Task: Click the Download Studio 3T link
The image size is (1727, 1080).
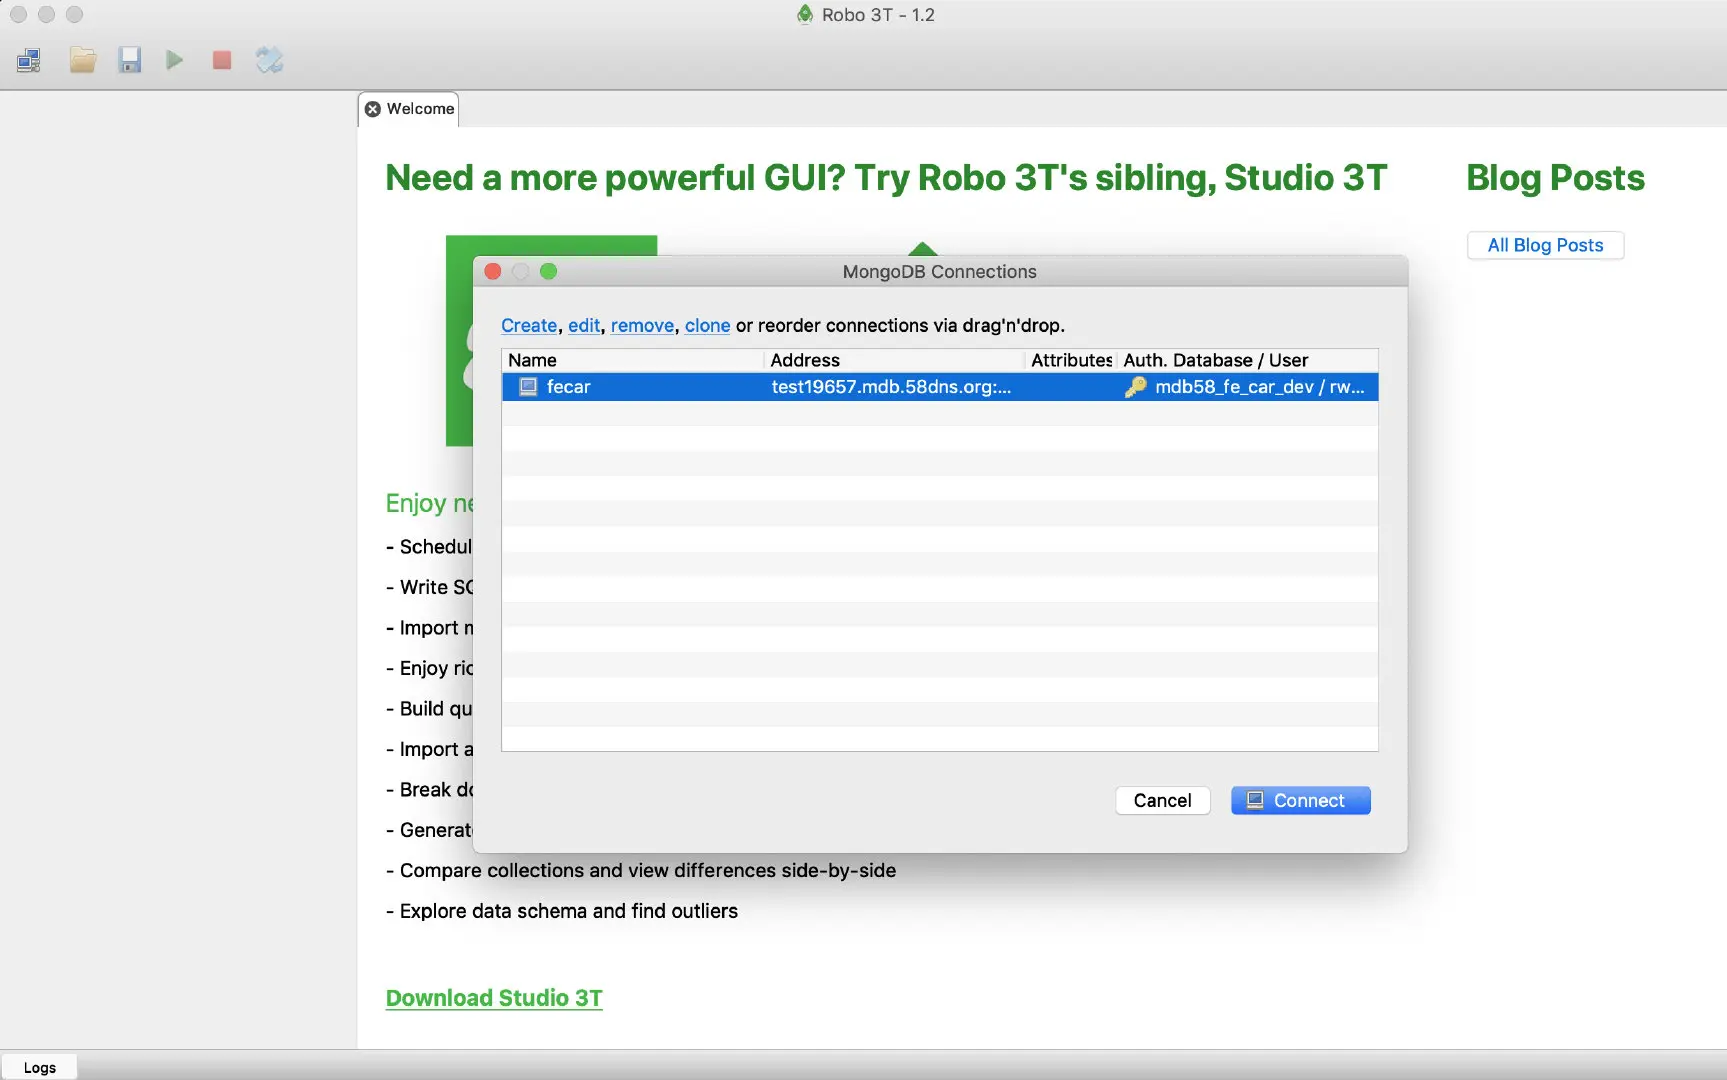Action: coord(494,998)
